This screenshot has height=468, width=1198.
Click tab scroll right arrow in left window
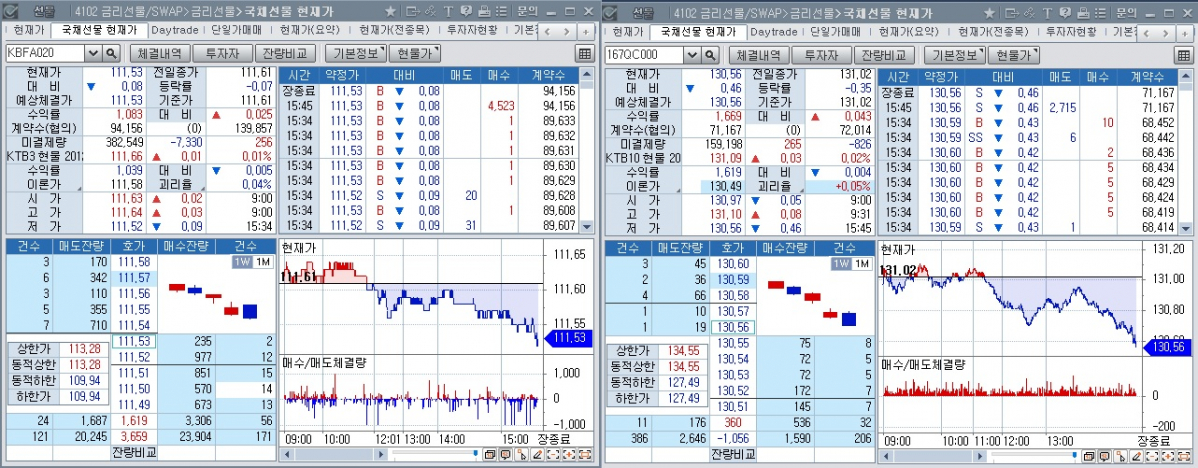pyautogui.click(x=568, y=31)
